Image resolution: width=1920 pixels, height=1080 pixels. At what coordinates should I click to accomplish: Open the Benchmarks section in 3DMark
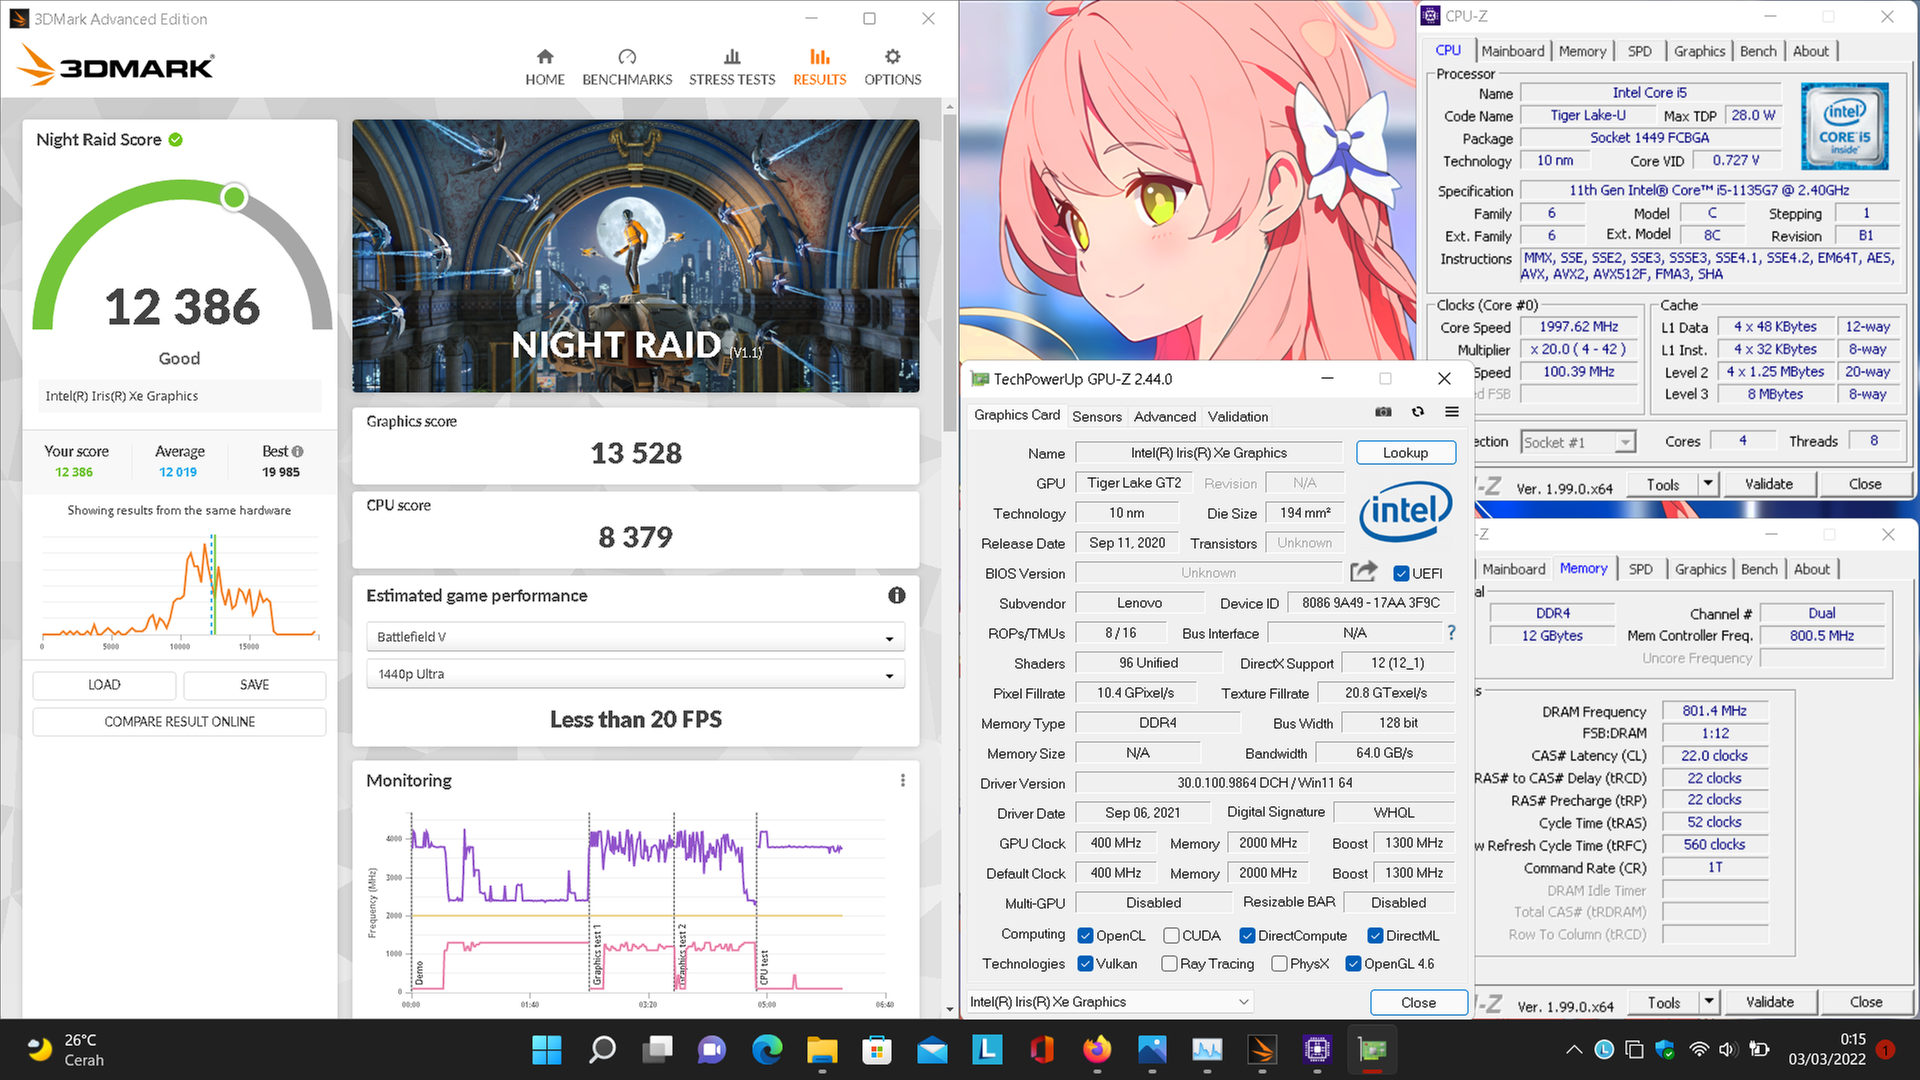[627, 67]
